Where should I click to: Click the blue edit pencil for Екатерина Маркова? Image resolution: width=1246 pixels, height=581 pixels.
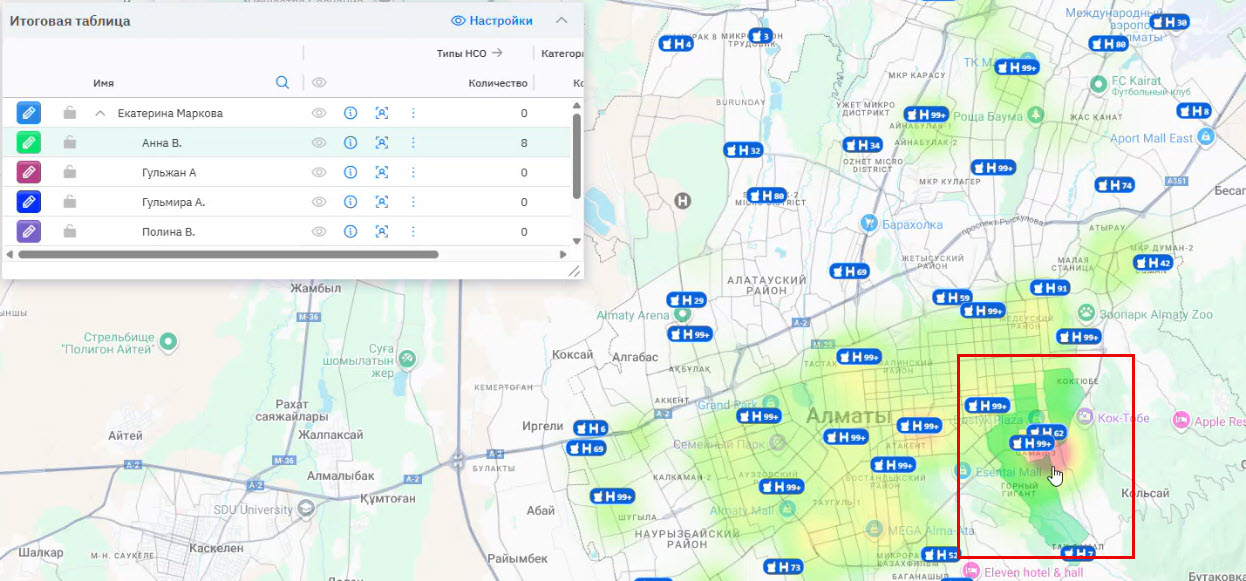click(29, 113)
